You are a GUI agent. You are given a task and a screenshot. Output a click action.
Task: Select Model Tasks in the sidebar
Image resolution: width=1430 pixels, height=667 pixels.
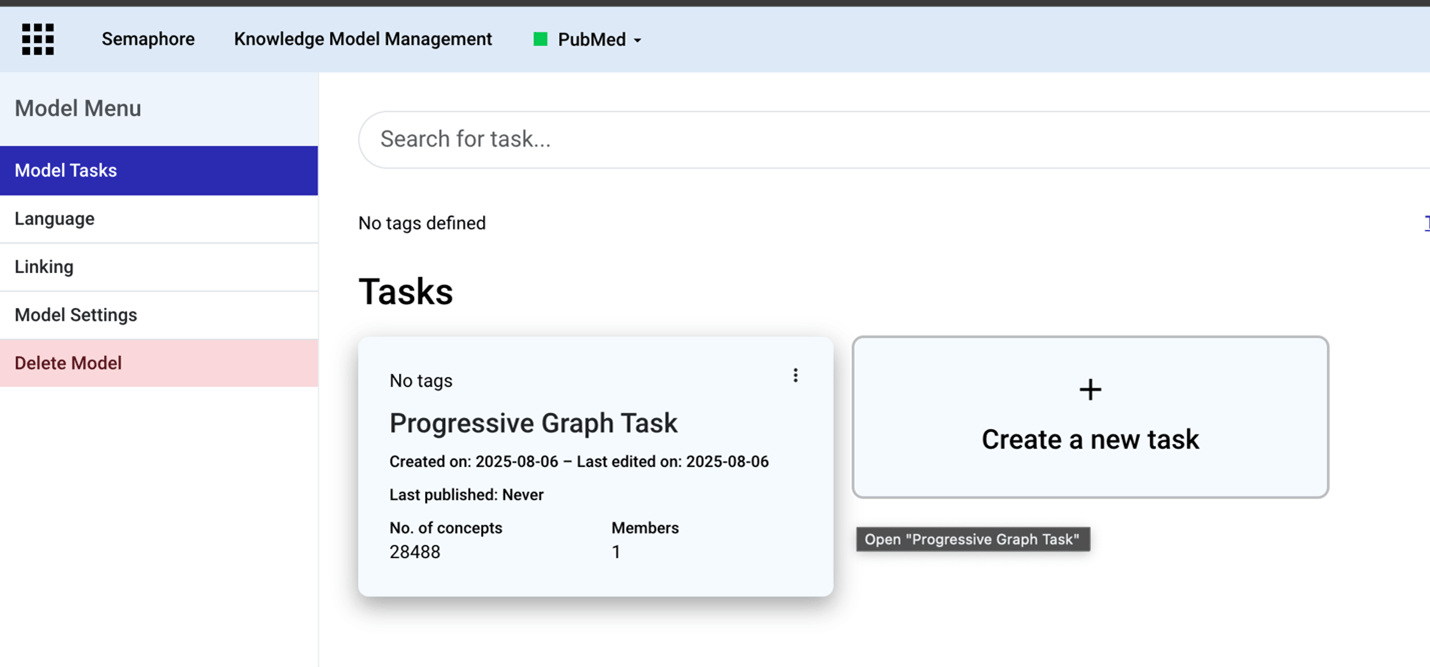coord(64,170)
